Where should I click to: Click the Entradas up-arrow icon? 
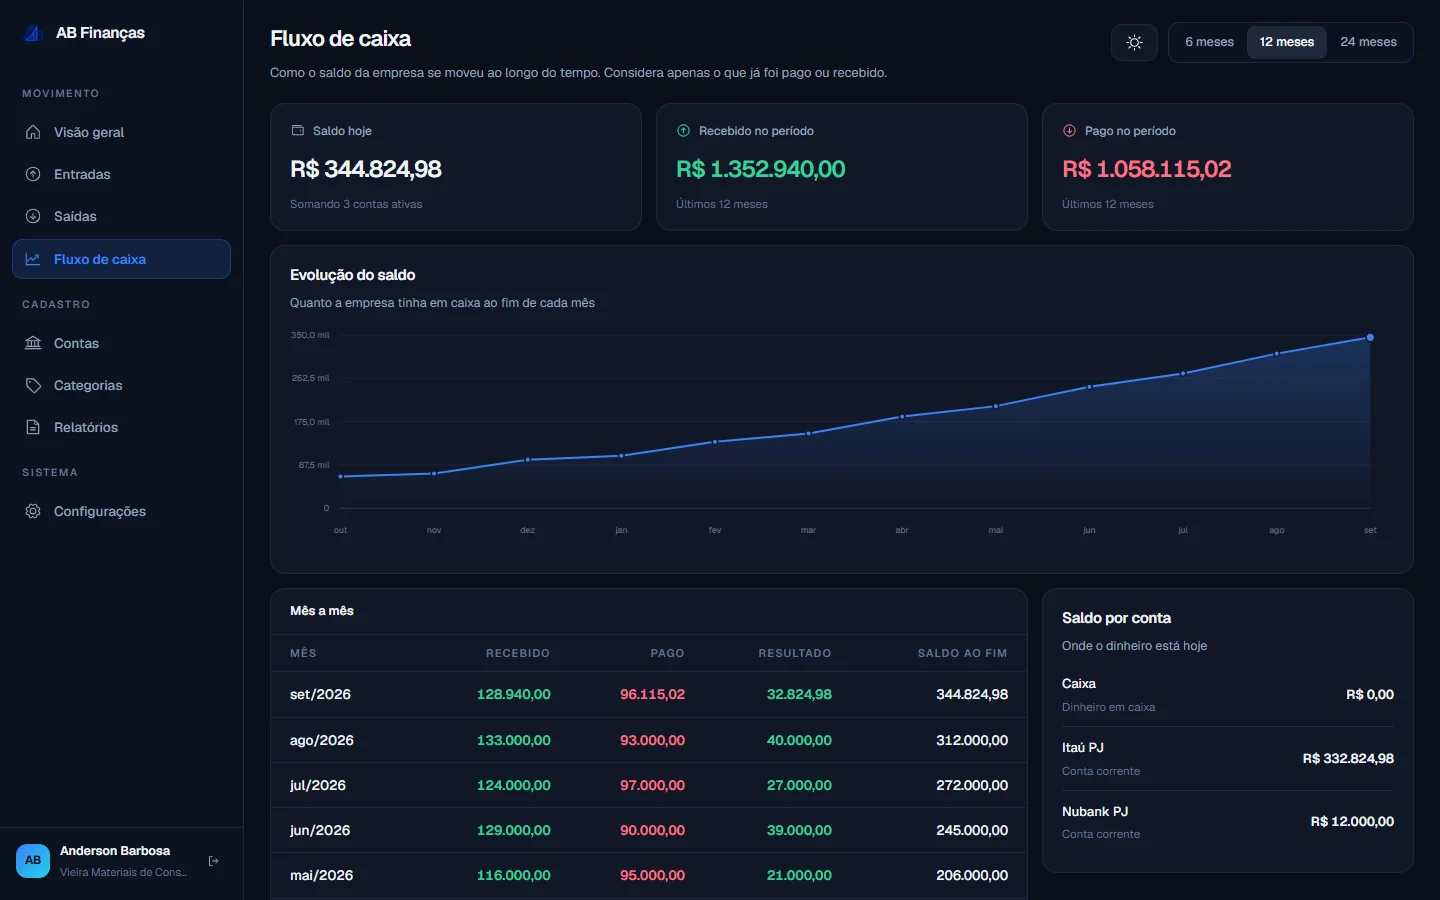[x=33, y=174]
